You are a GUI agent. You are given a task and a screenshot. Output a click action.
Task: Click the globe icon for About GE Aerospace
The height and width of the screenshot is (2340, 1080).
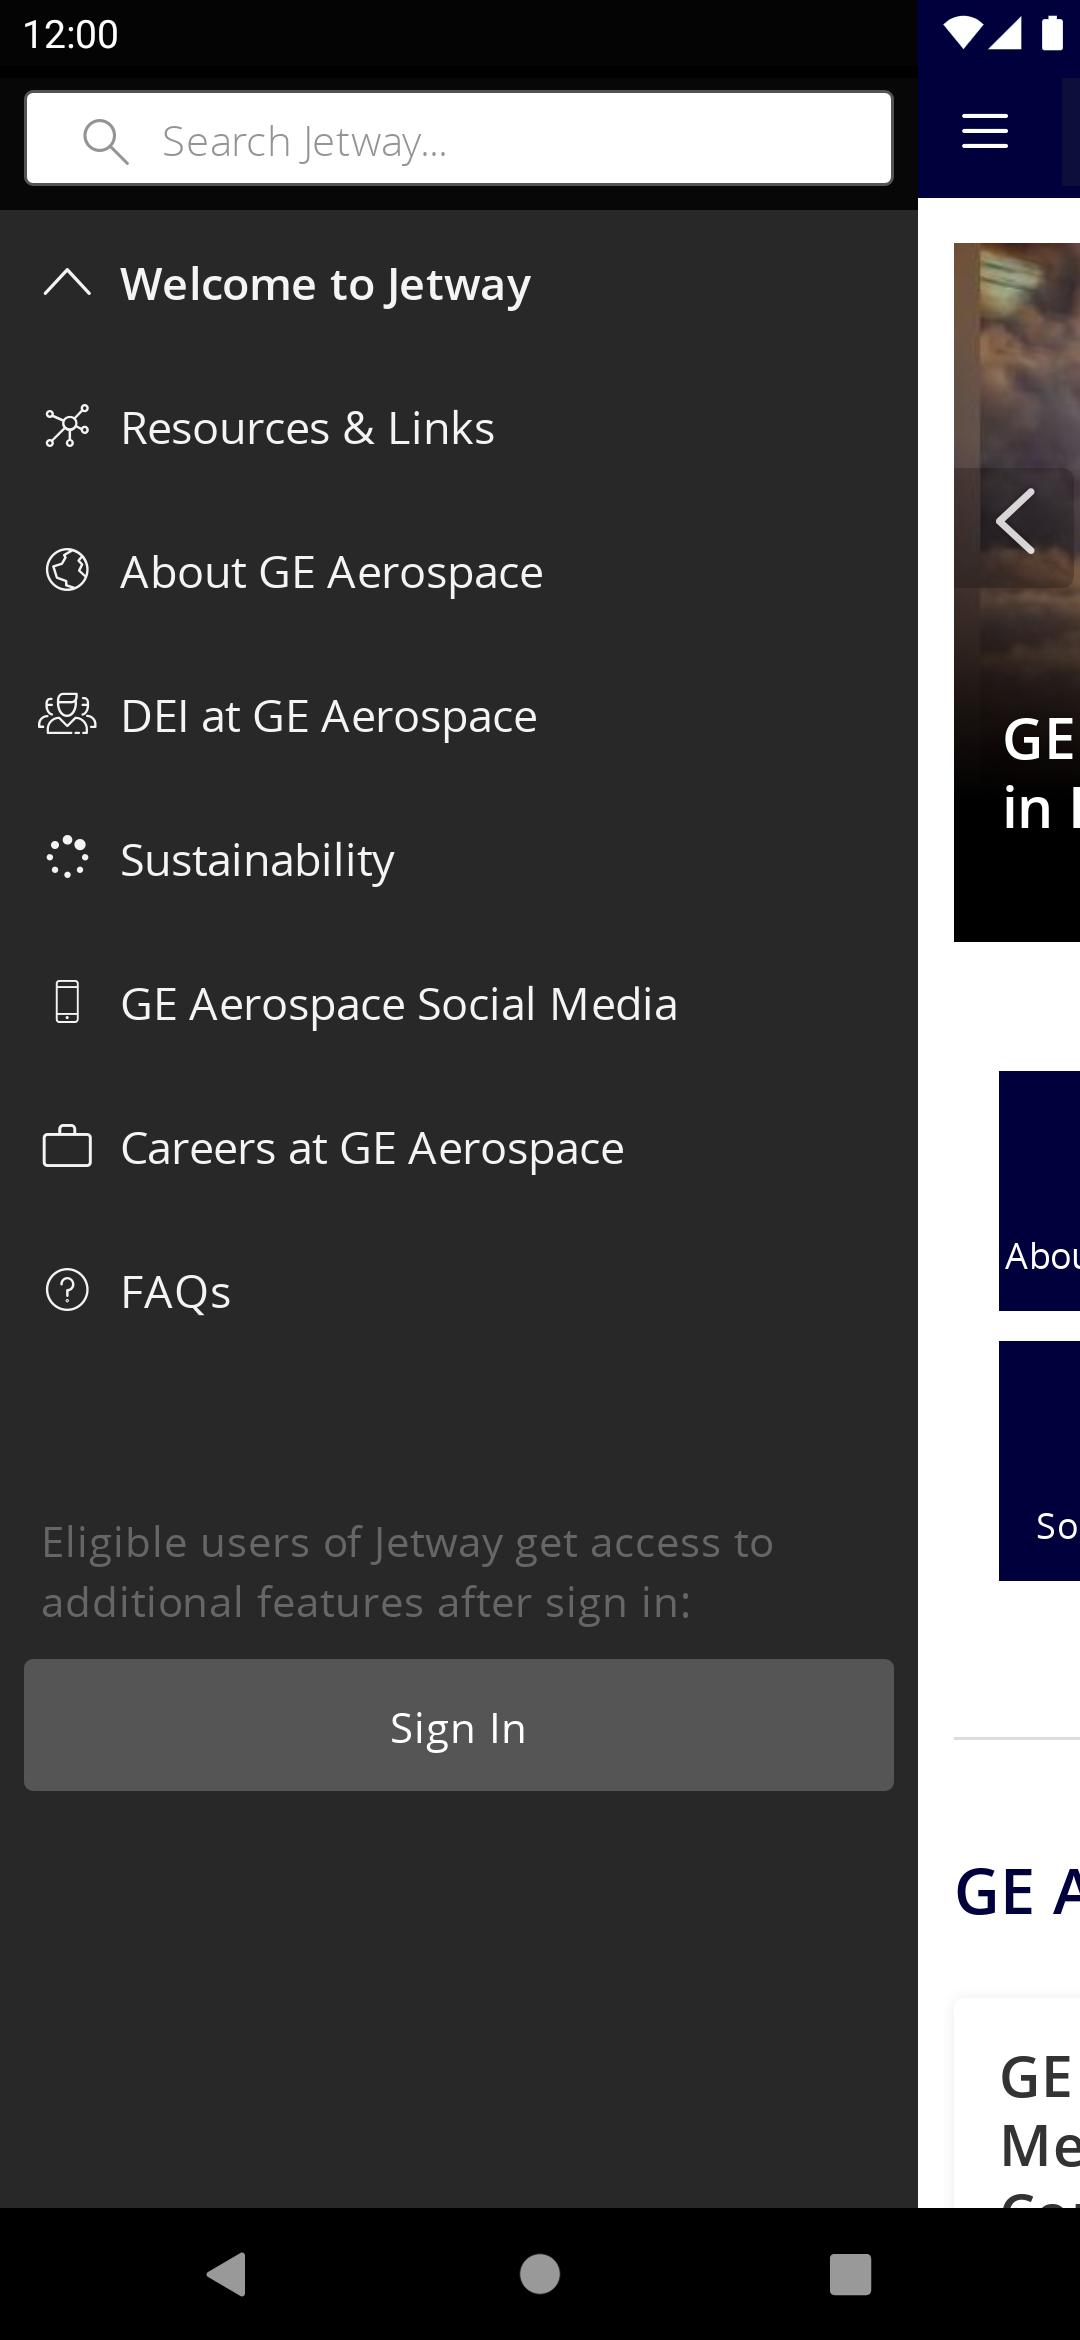[67, 571]
